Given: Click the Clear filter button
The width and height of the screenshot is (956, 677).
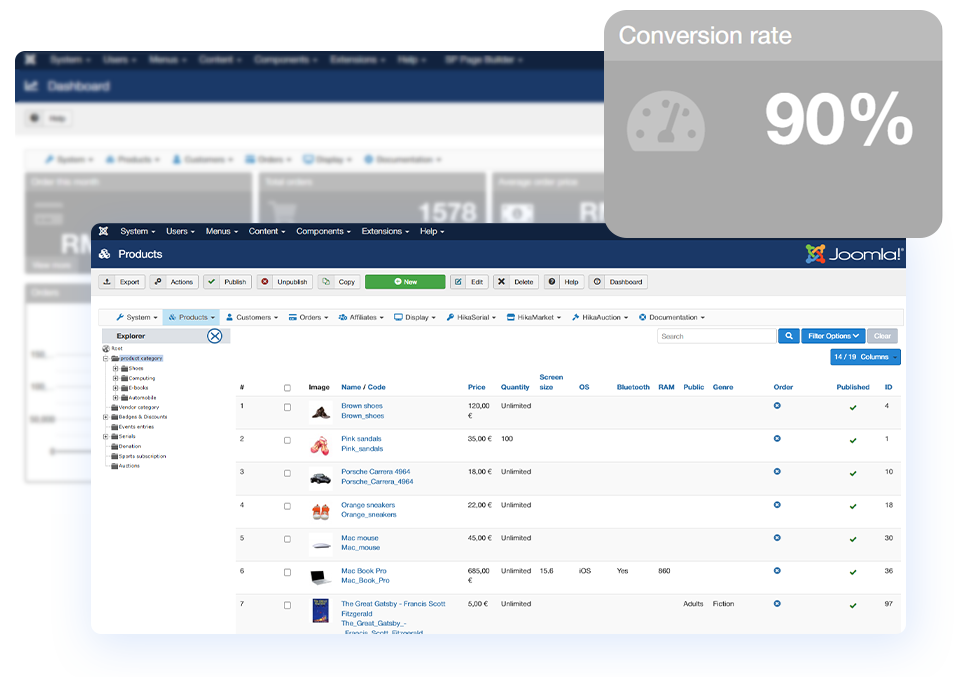Looking at the screenshot, I should coord(882,336).
